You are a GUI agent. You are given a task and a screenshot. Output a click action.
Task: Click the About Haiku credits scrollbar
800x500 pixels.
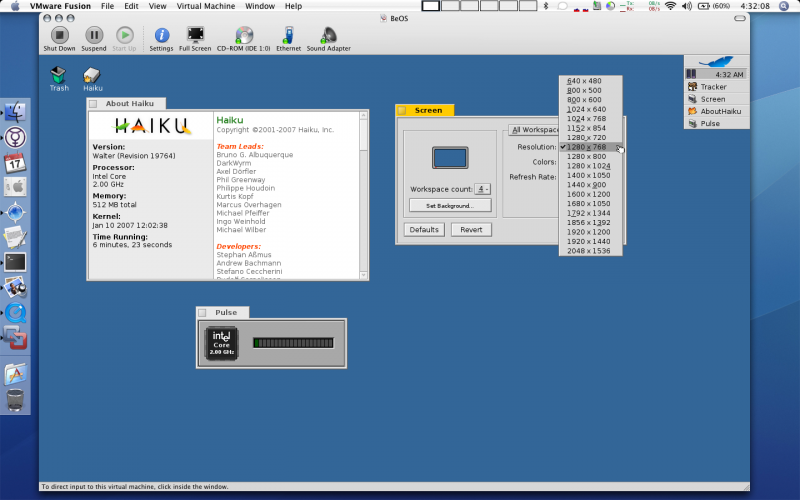pyautogui.click(x=363, y=195)
